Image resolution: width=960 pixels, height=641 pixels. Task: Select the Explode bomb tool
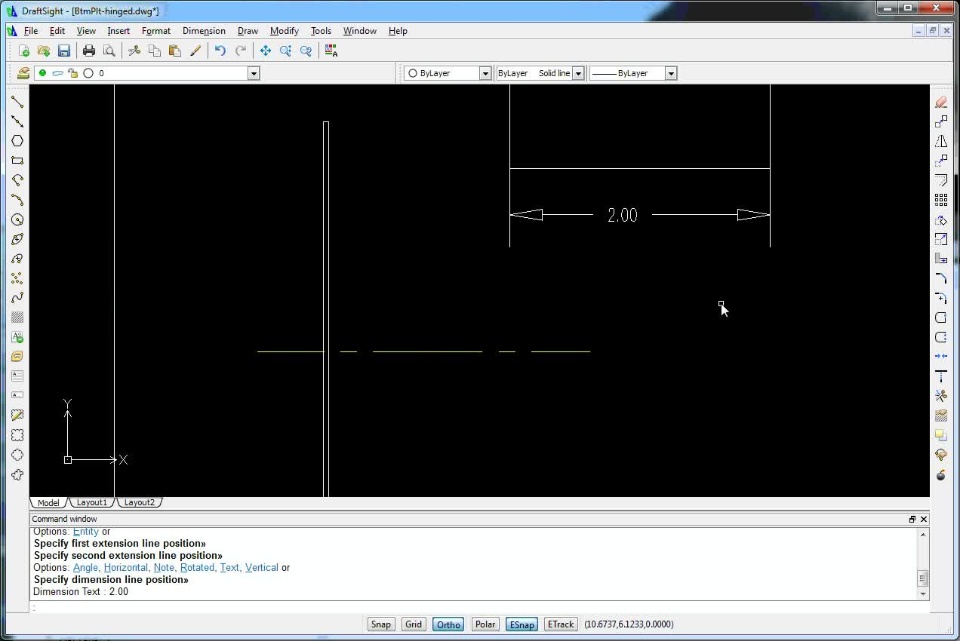pyautogui.click(x=941, y=474)
